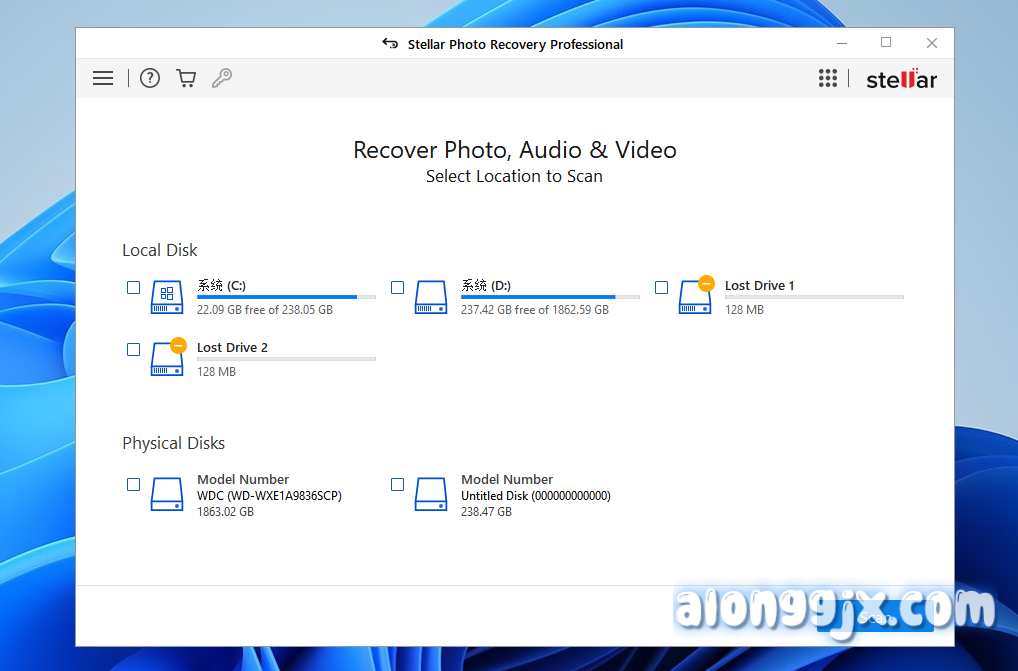This screenshot has width=1018, height=671.
Task: Check the 系统 (D:) drive checkbox
Action: coord(398,288)
